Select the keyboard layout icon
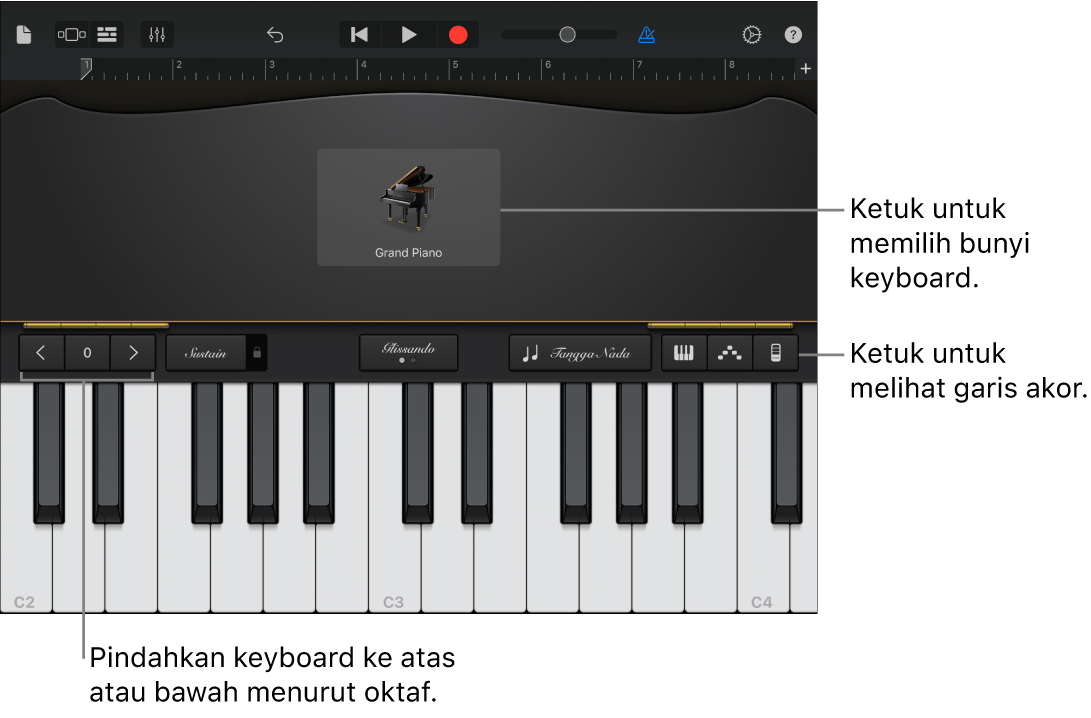 pyautogui.click(x=684, y=353)
